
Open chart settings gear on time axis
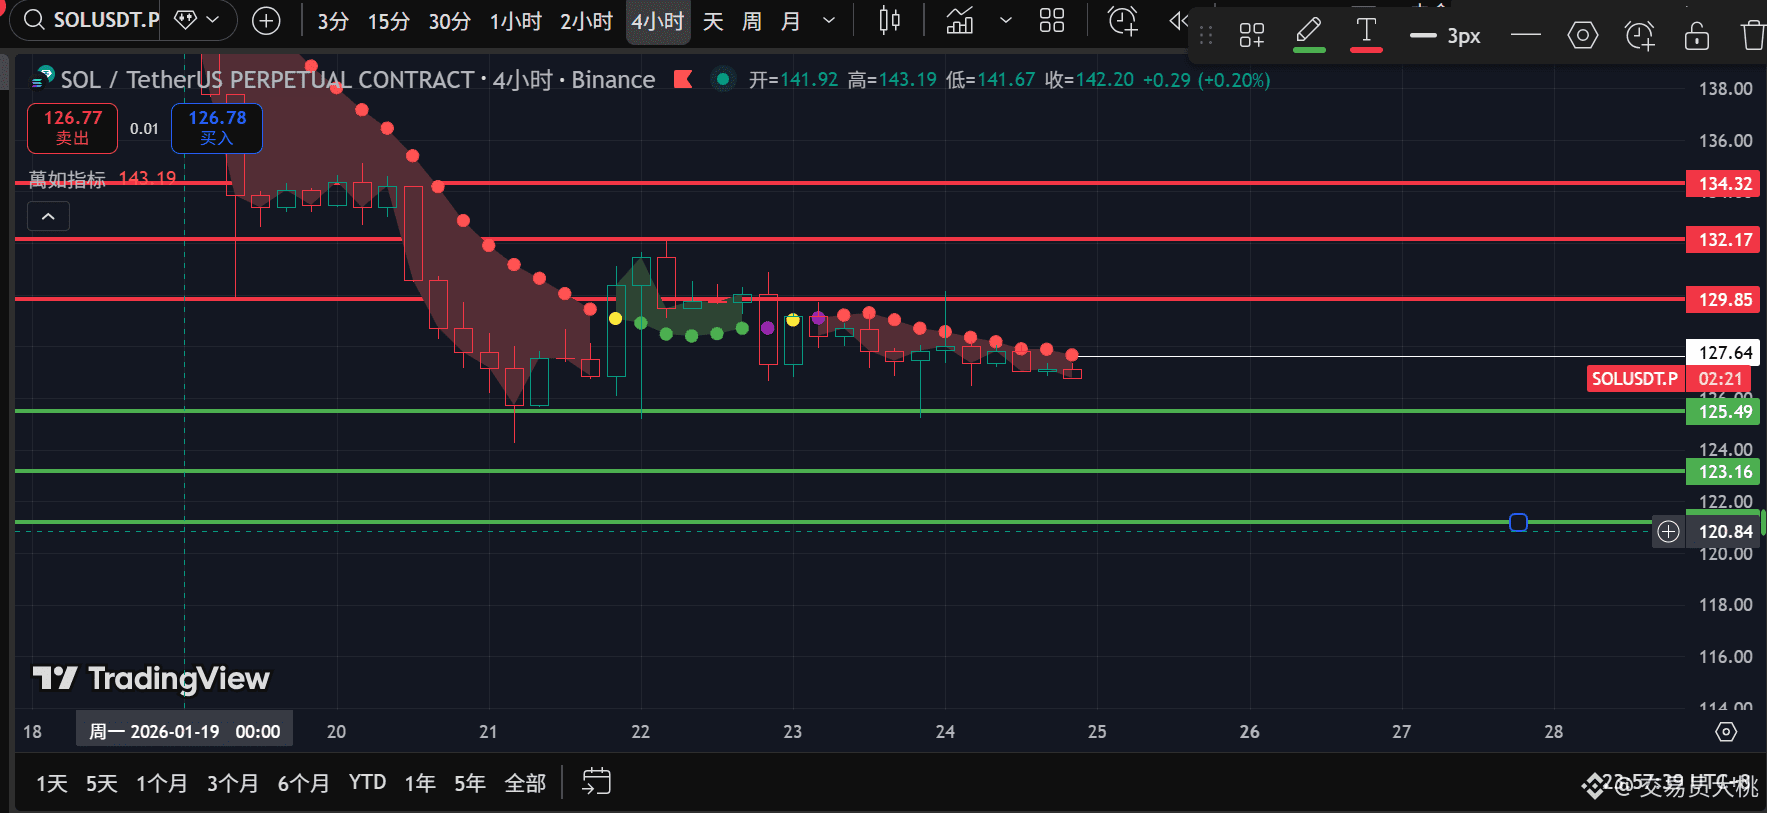pos(1726,732)
